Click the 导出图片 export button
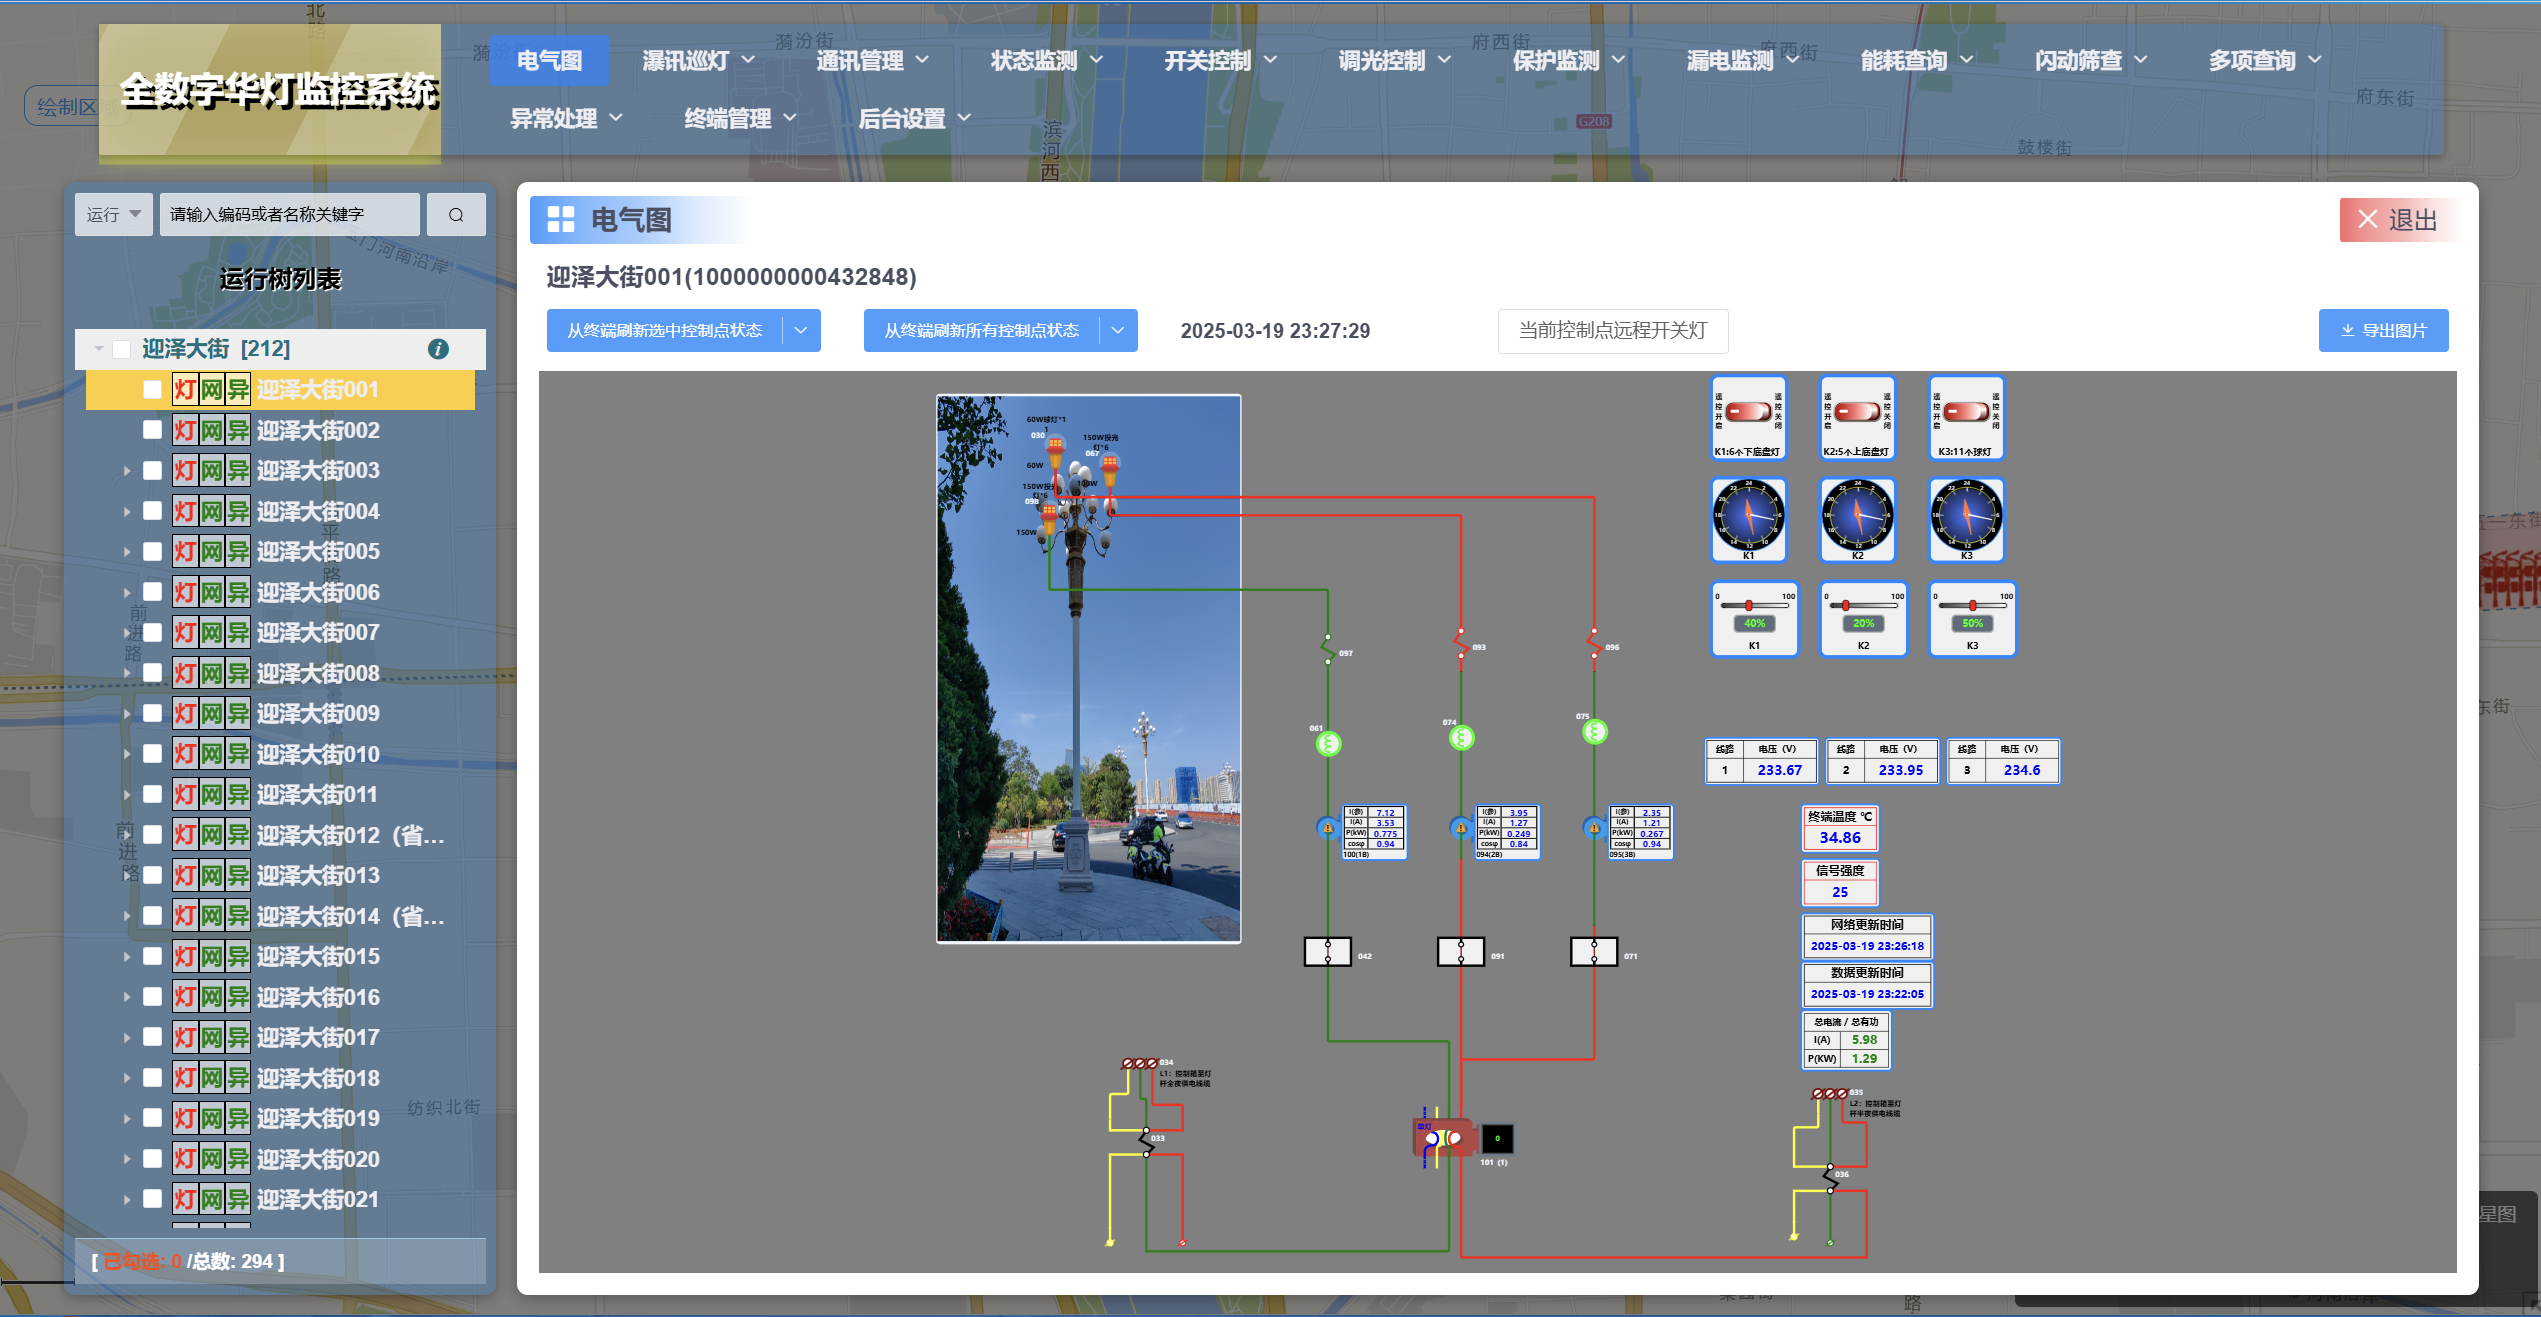The width and height of the screenshot is (2541, 1317). [x=2384, y=331]
